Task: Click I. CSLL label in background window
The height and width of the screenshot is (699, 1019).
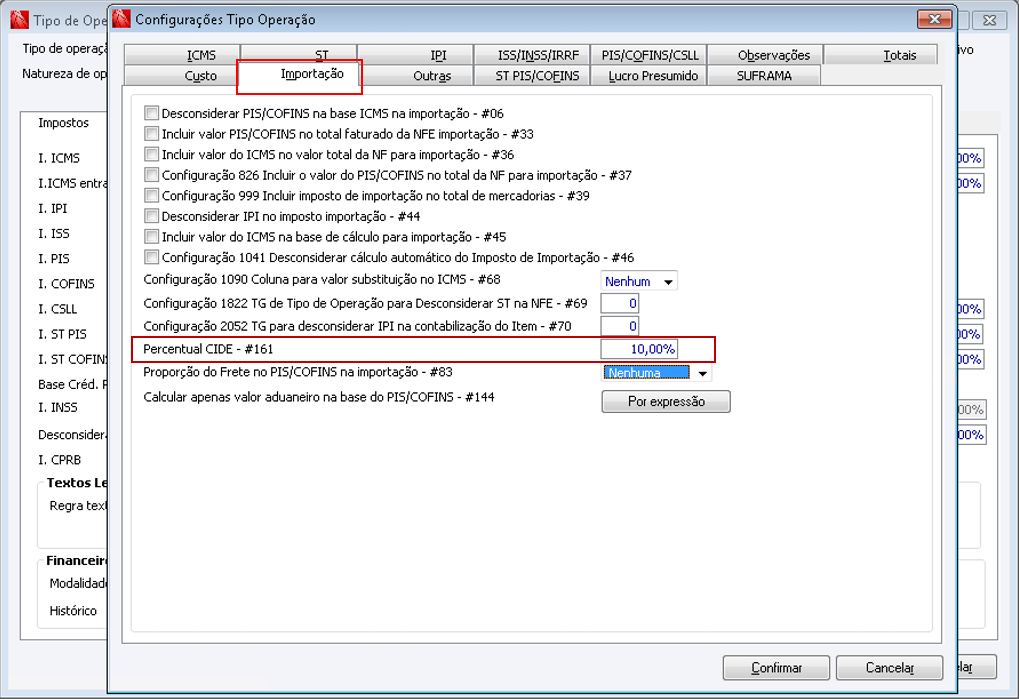Action: [57, 309]
